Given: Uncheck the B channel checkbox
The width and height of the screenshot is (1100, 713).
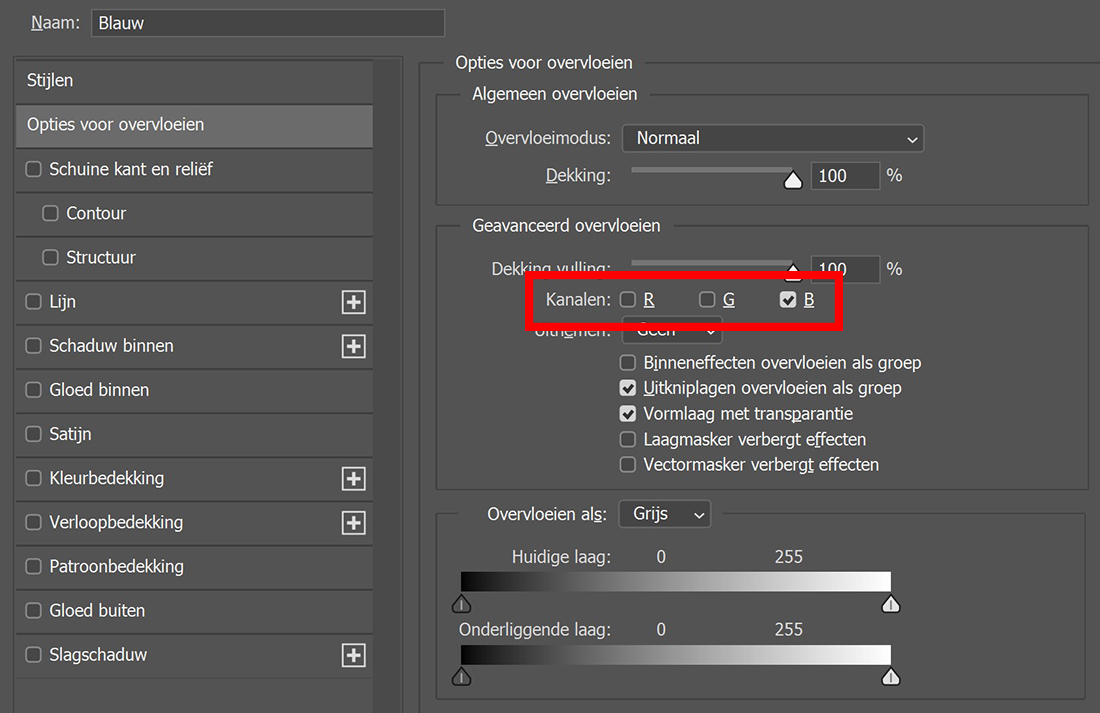Looking at the screenshot, I should tap(788, 299).
